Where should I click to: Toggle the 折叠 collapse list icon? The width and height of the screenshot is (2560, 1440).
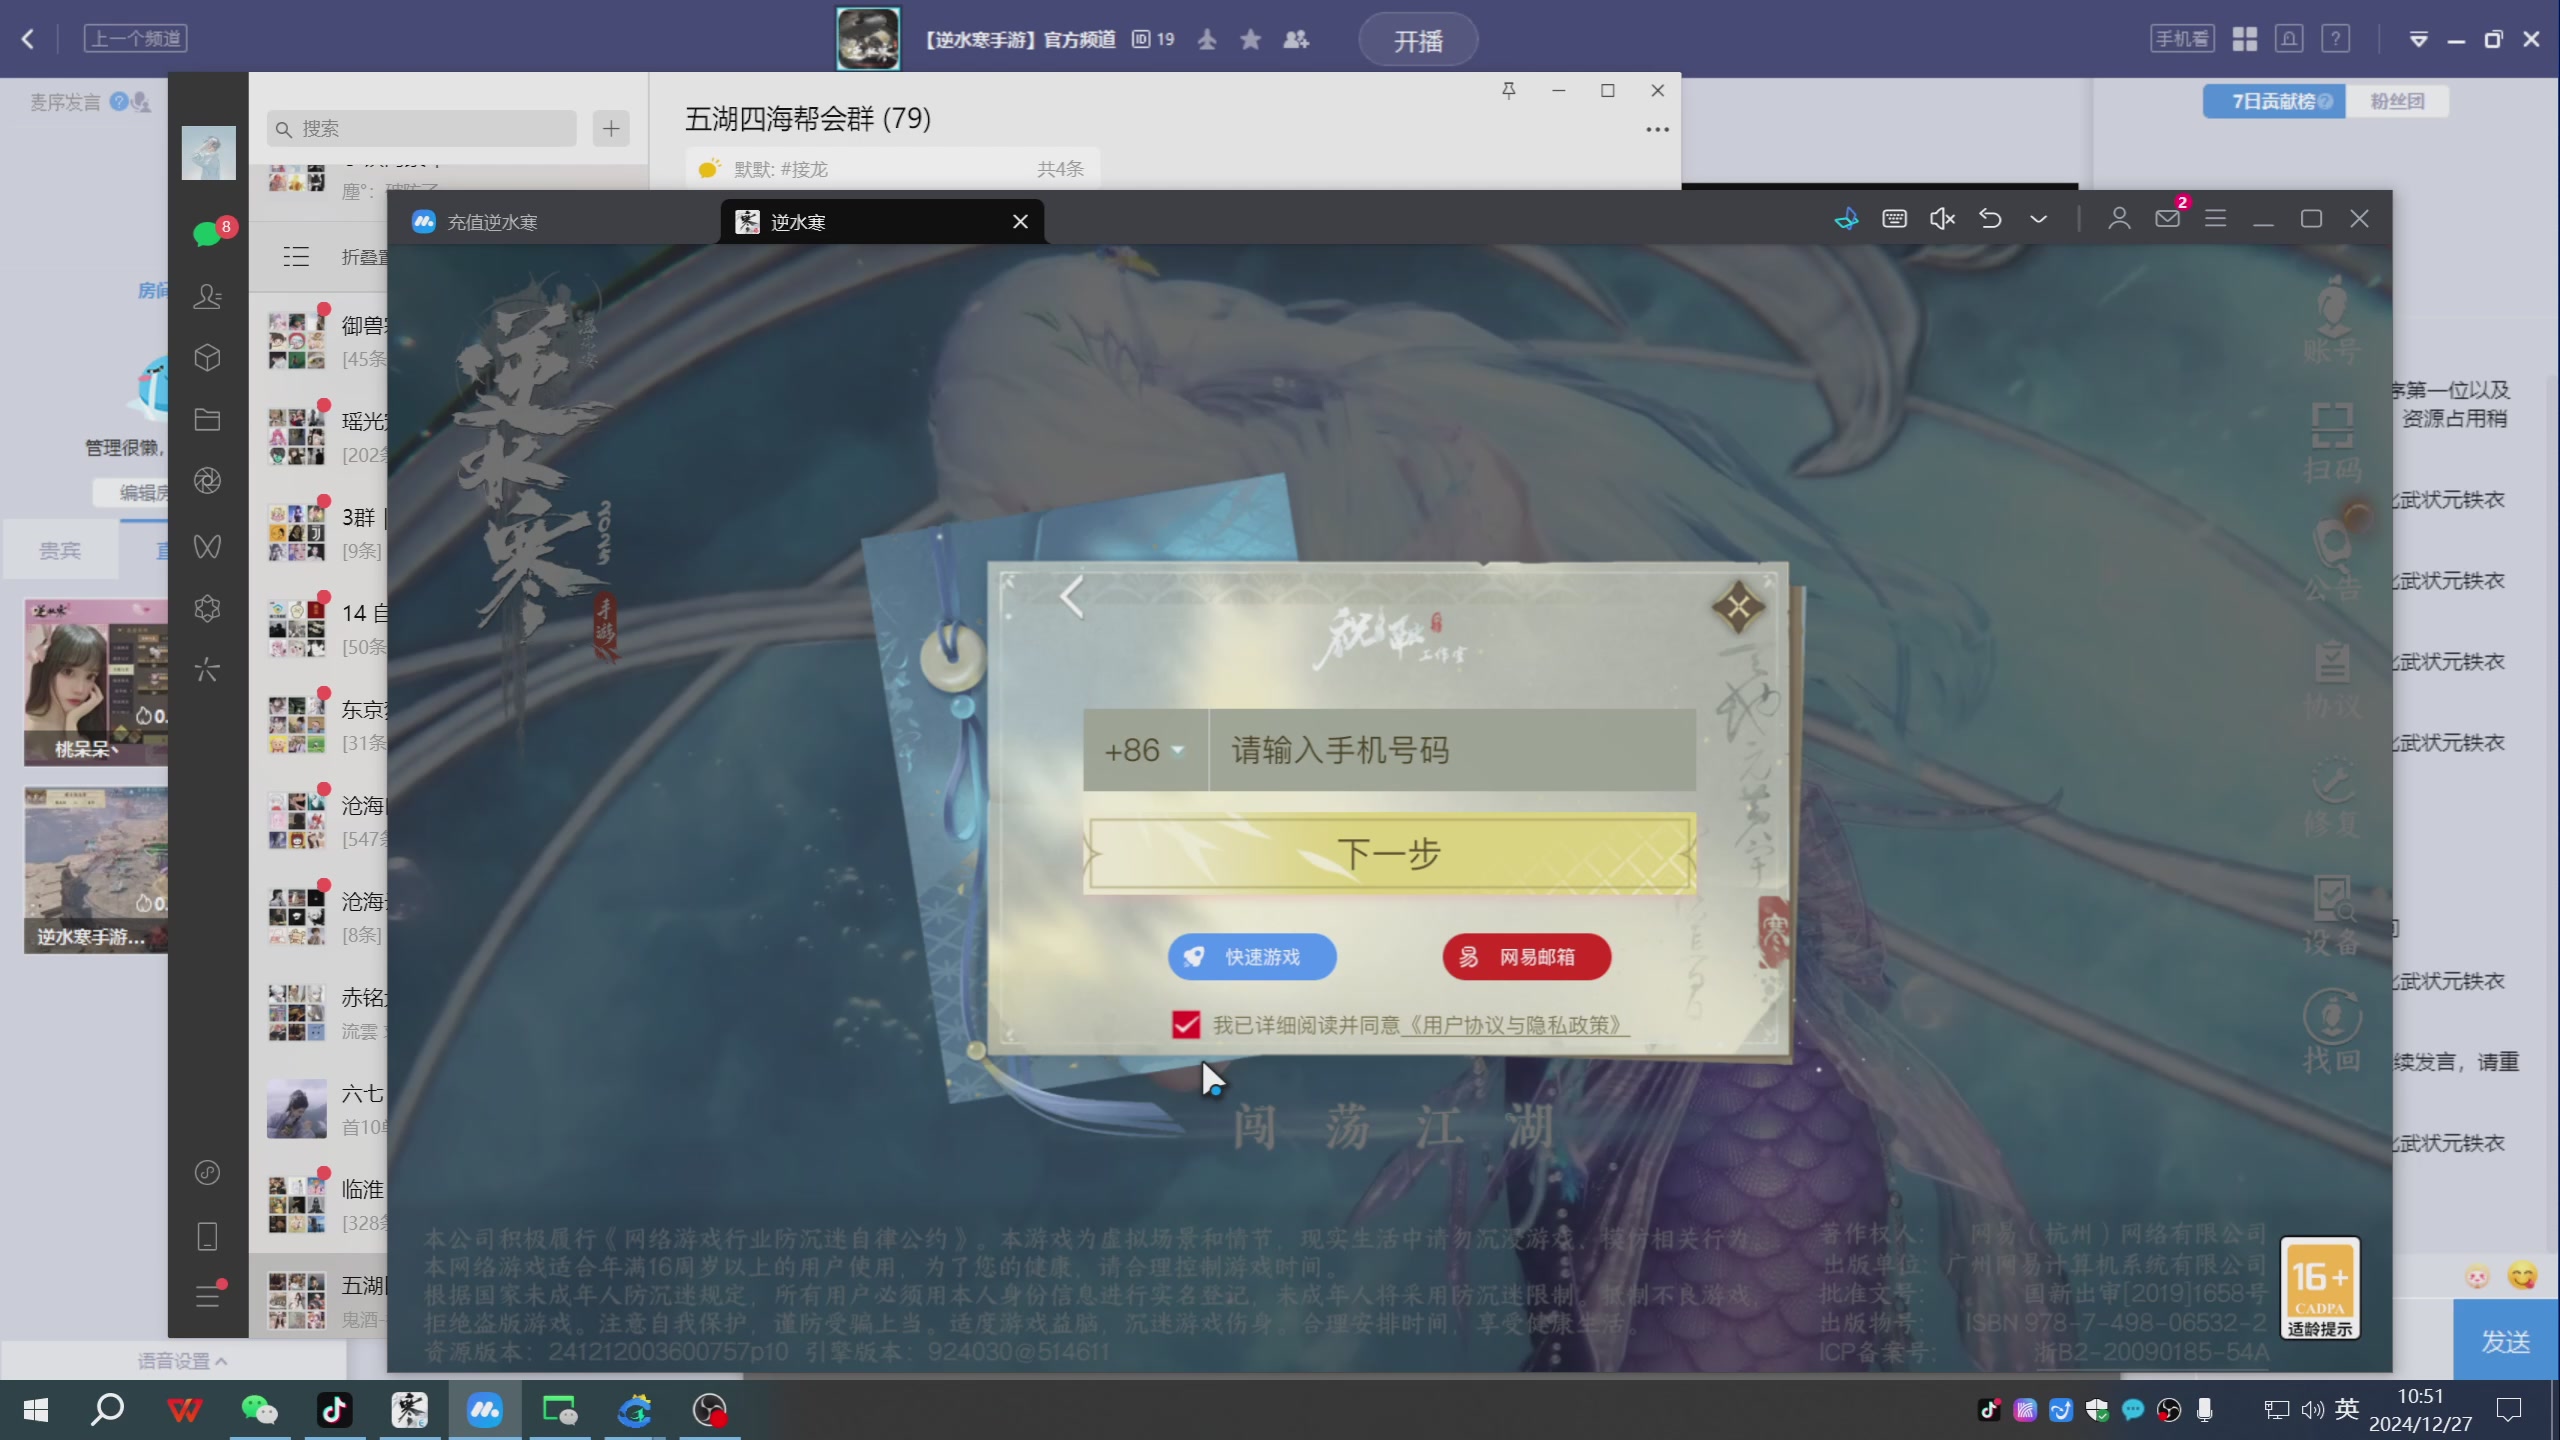point(296,257)
